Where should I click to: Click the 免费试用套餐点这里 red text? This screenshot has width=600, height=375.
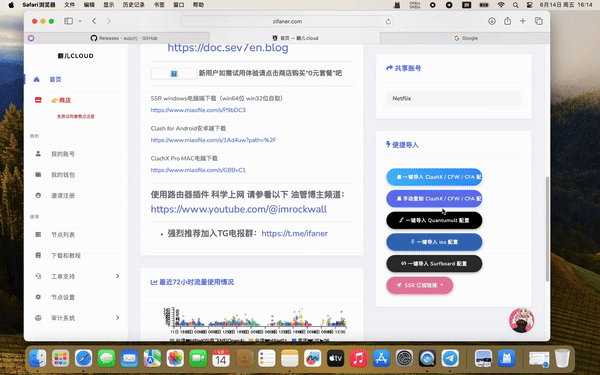pyautogui.click(x=76, y=116)
